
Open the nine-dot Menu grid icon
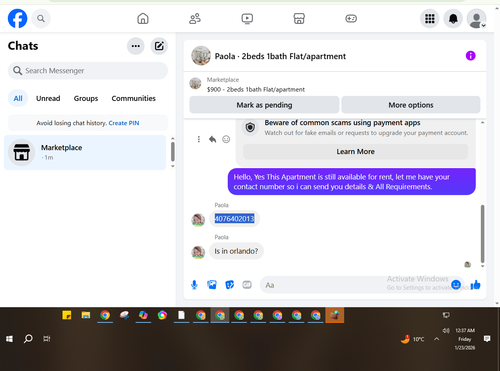[430, 18]
